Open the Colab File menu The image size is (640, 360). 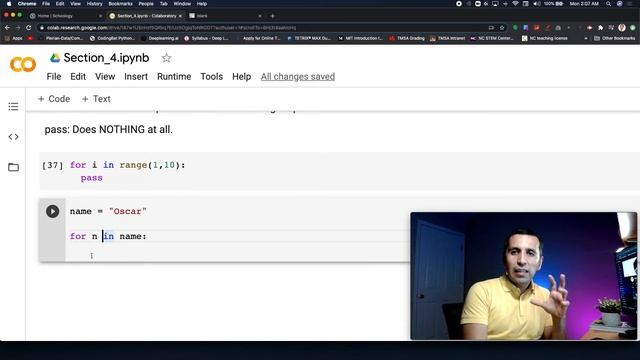54,77
